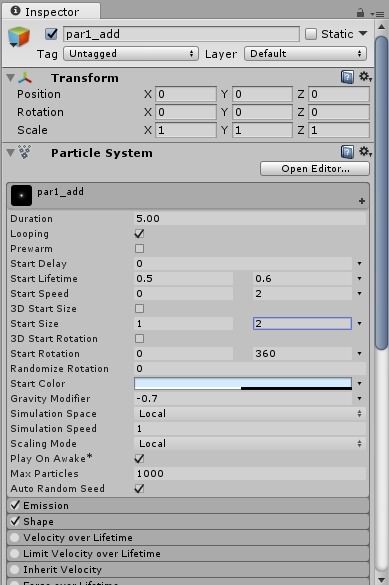The height and width of the screenshot is (585, 389).
Task: Click the Open Editor button
Action: click(315, 169)
